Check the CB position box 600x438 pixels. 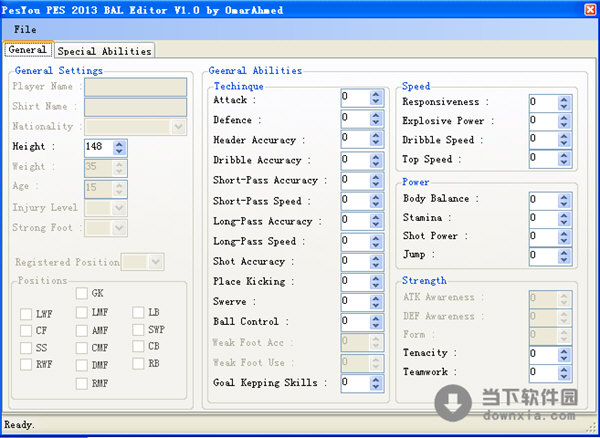(138, 346)
